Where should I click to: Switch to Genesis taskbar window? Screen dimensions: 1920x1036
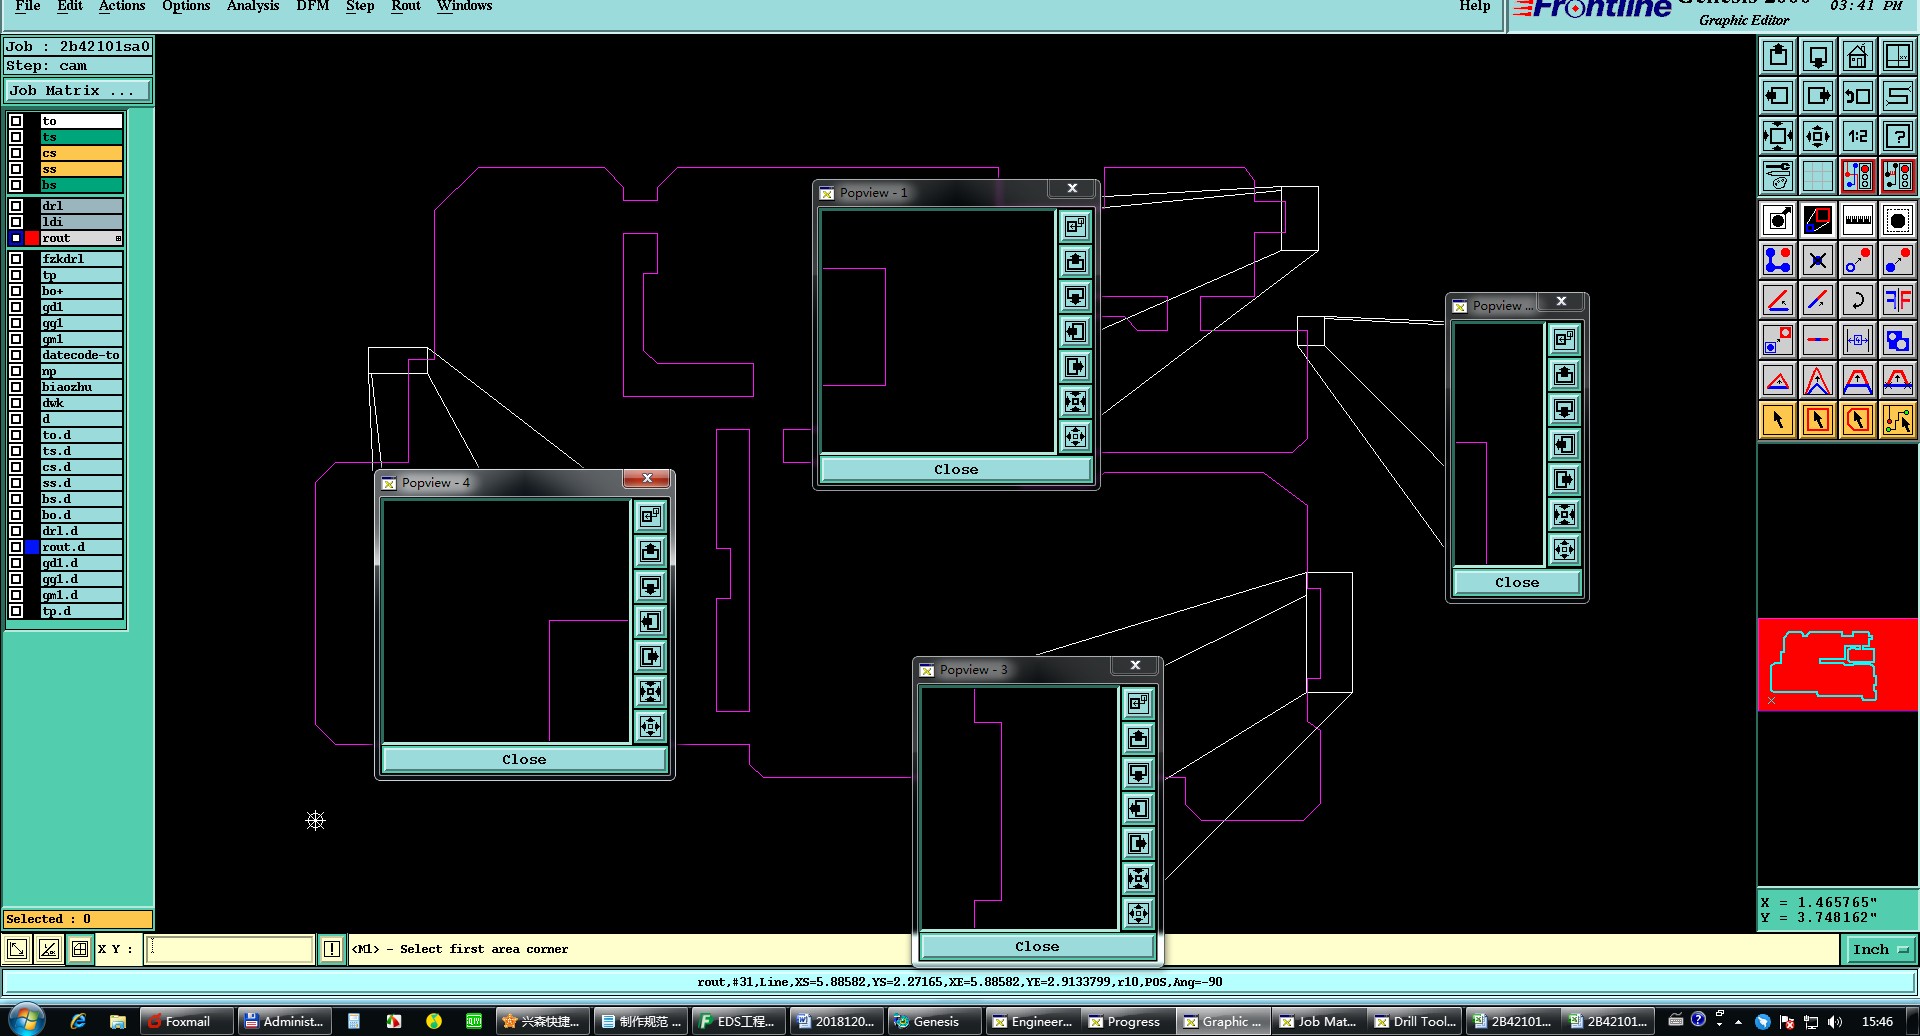click(934, 1021)
